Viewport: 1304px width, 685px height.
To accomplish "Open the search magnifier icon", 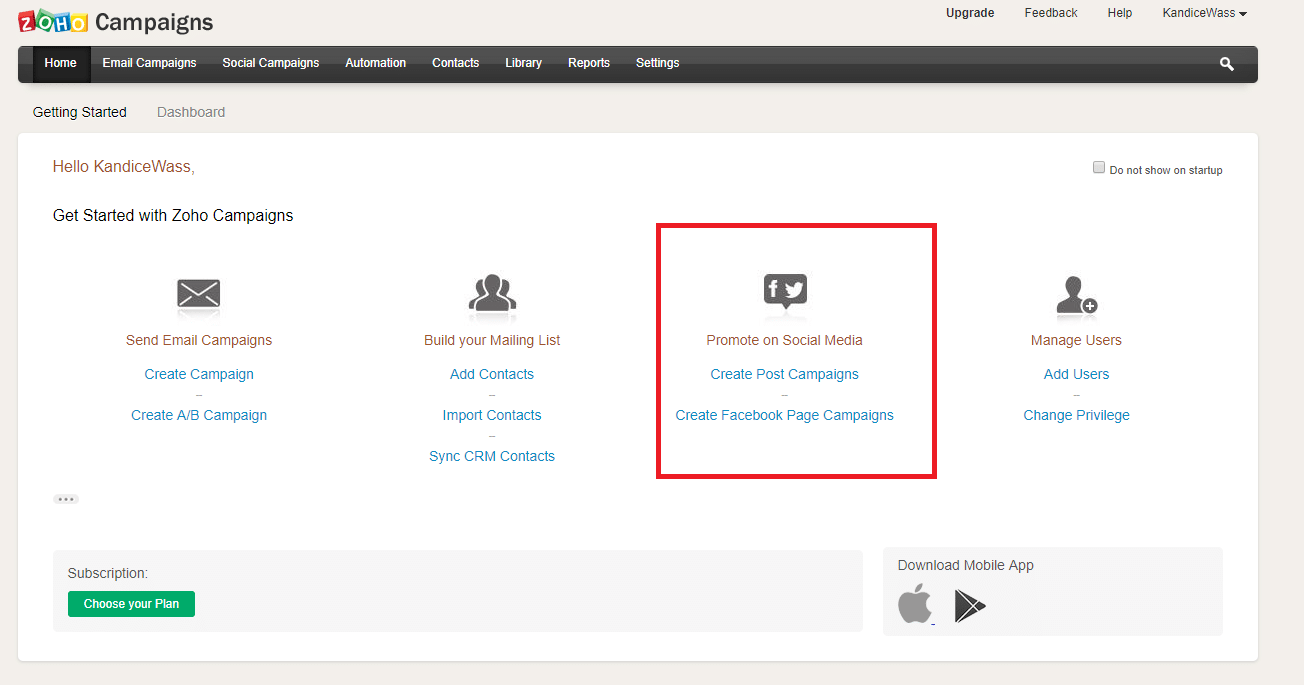I will (x=1227, y=64).
